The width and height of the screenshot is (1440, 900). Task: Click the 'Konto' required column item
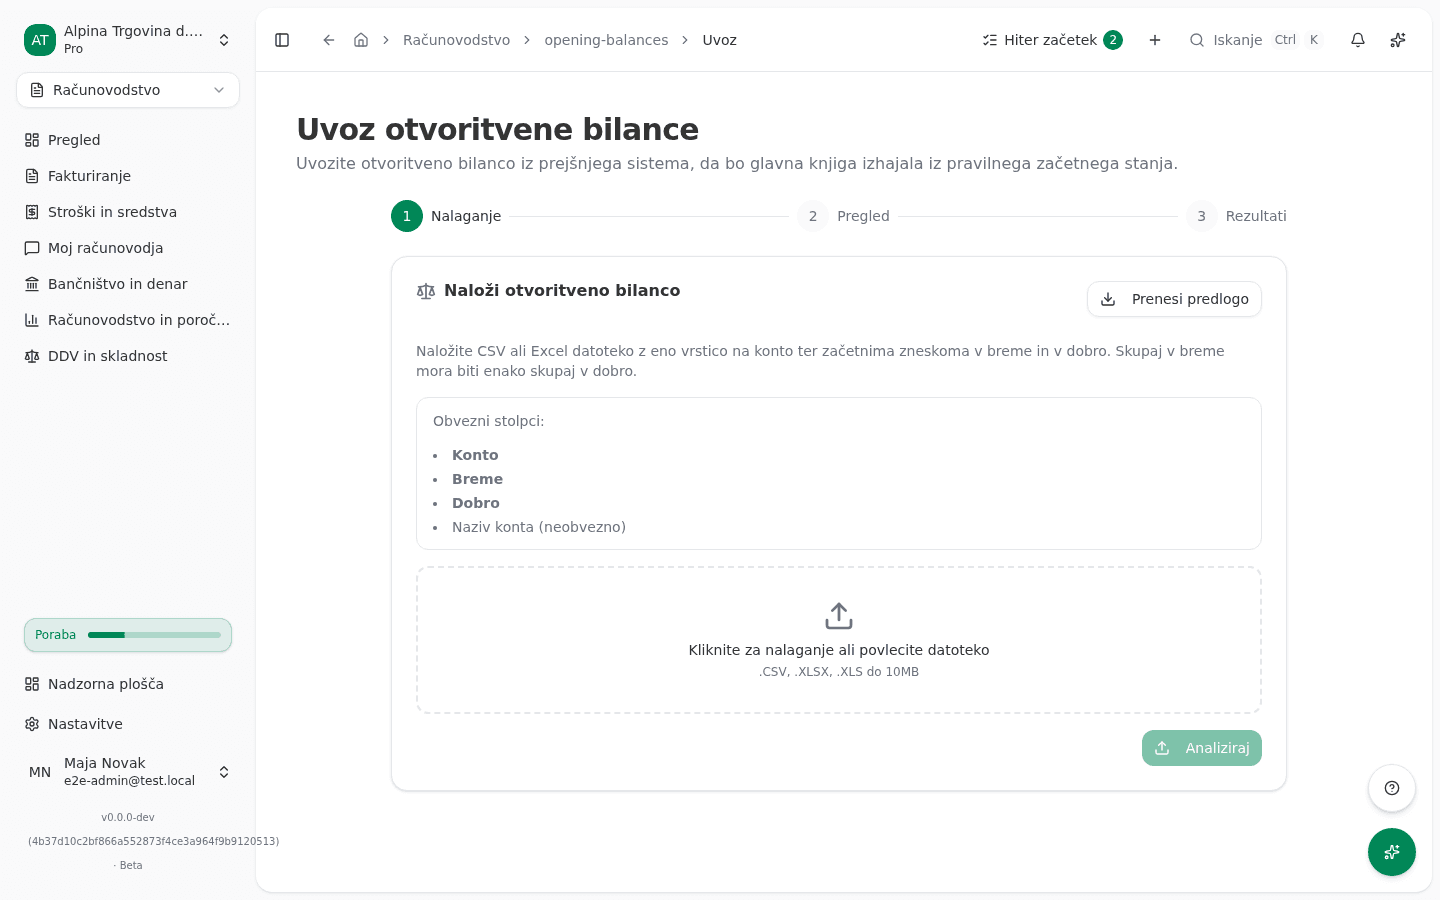475,455
